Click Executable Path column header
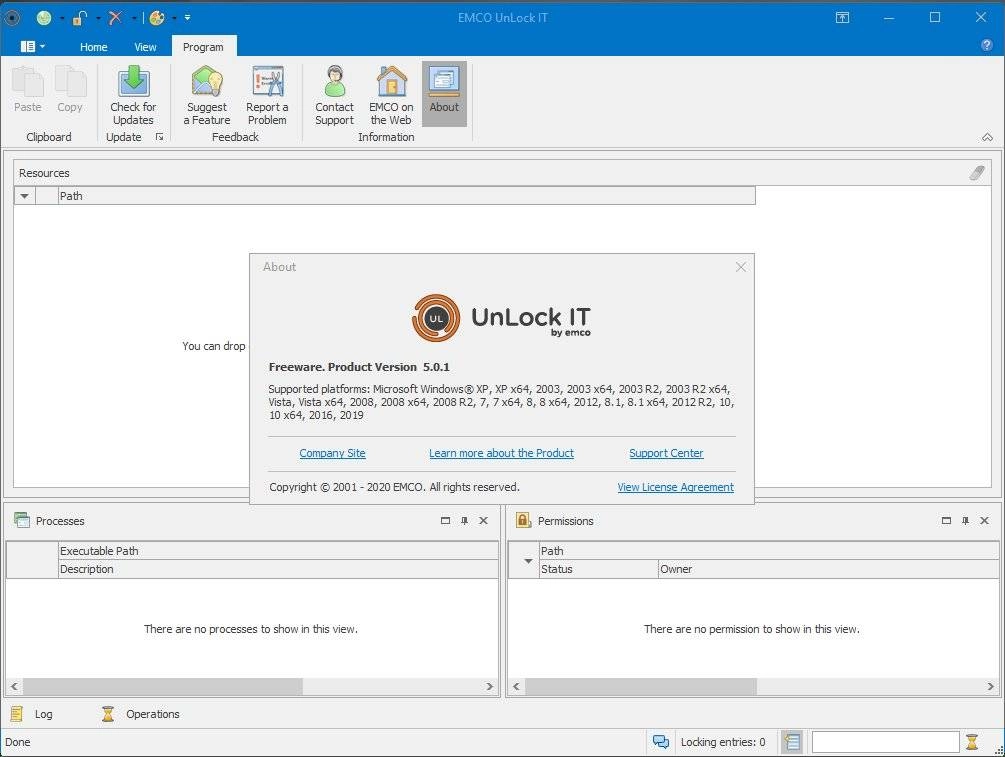Viewport: 1005px width, 757px height. click(278, 551)
